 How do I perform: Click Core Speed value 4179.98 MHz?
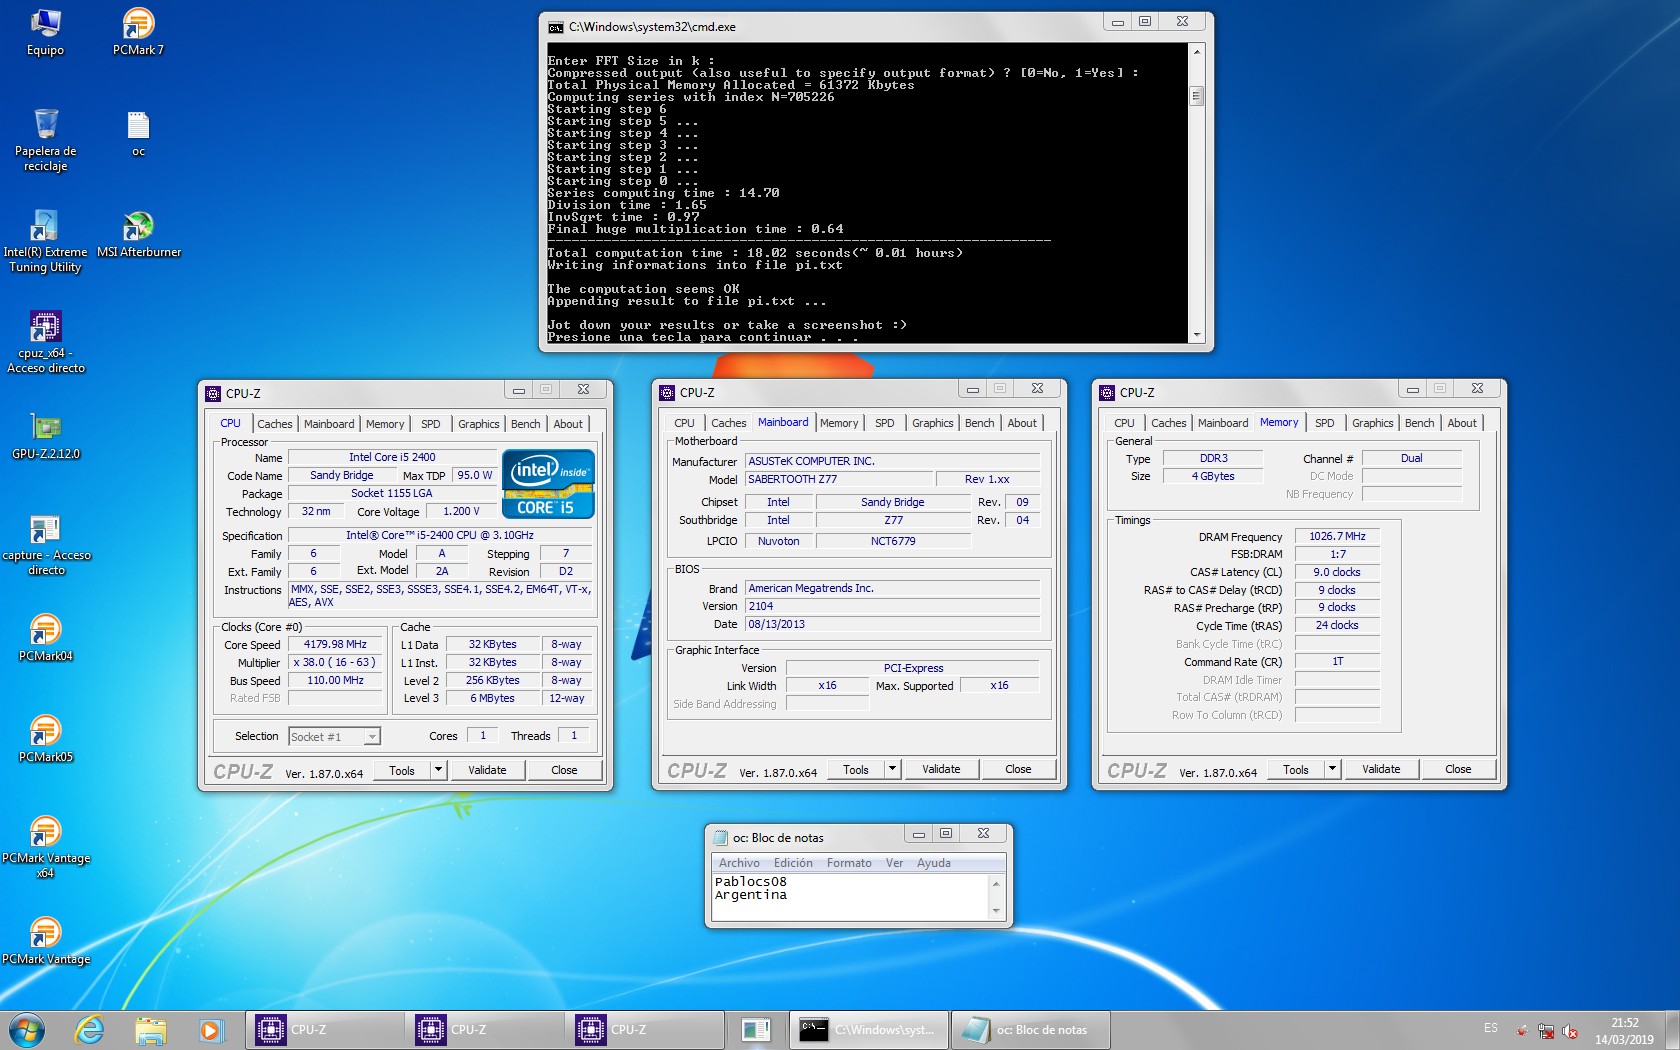click(x=335, y=645)
